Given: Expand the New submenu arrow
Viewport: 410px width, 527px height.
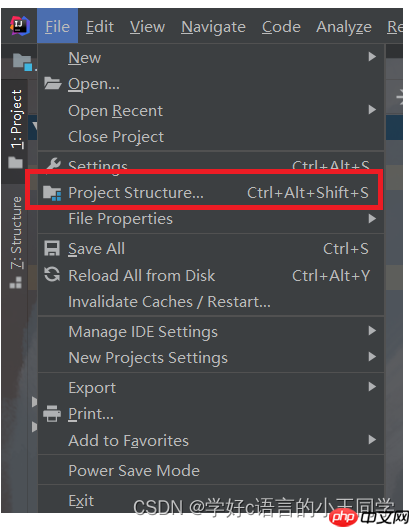Looking at the screenshot, I should coord(372,57).
